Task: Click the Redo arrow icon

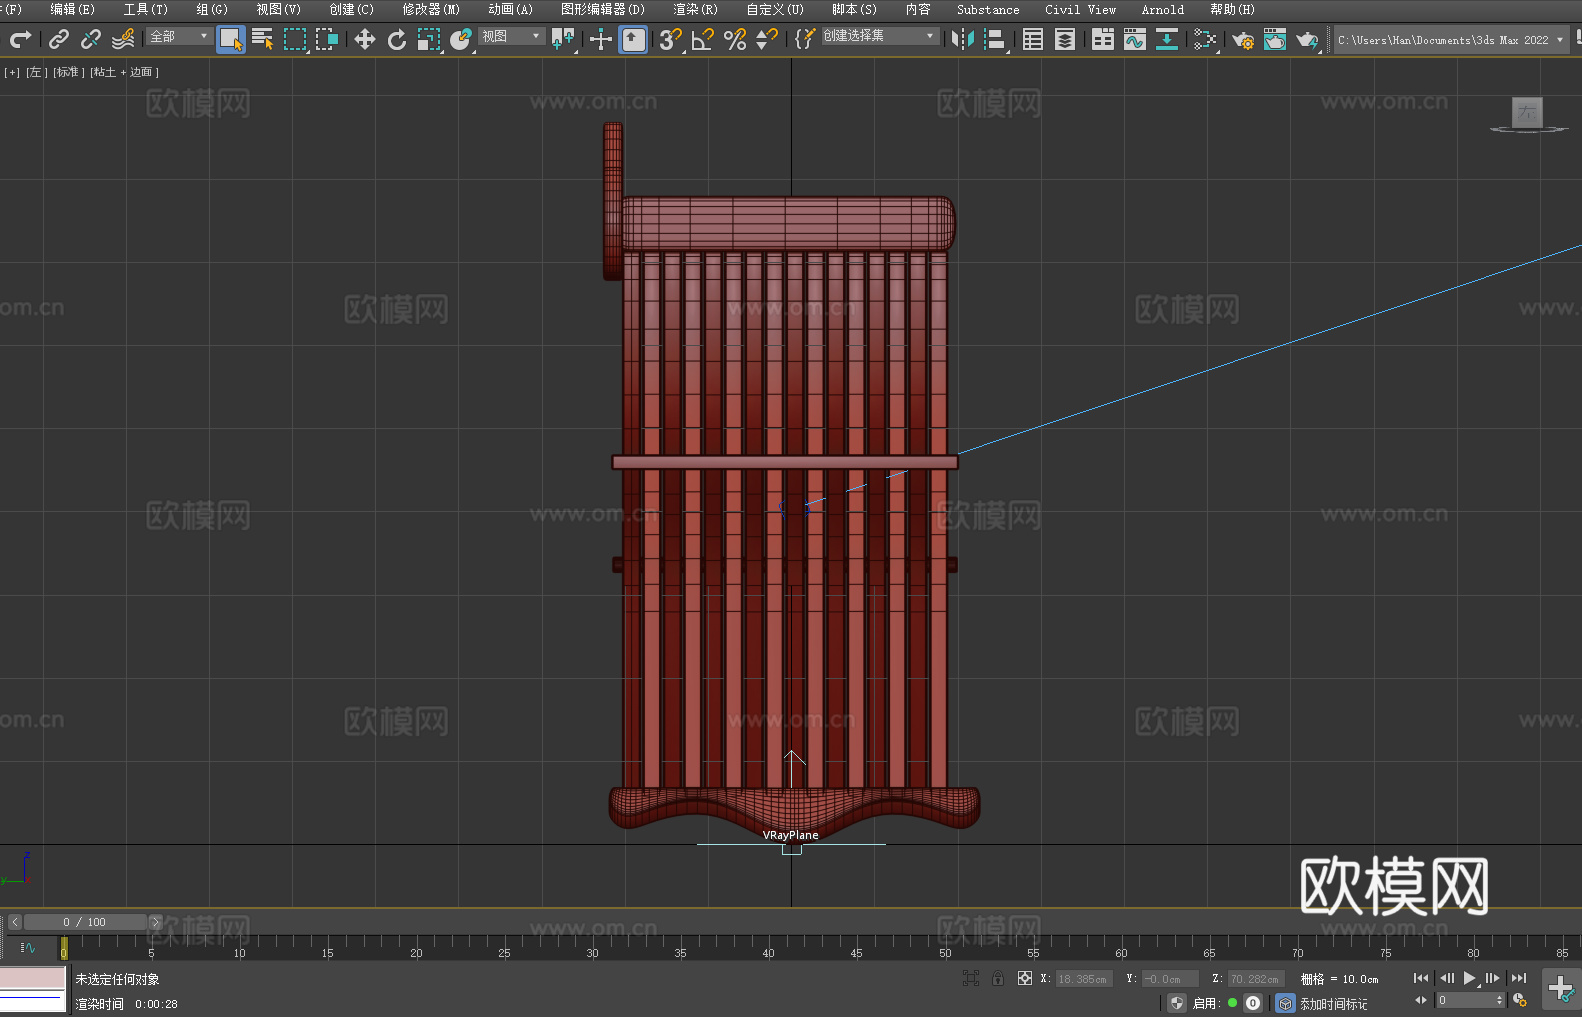Action: click(x=20, y=39)
